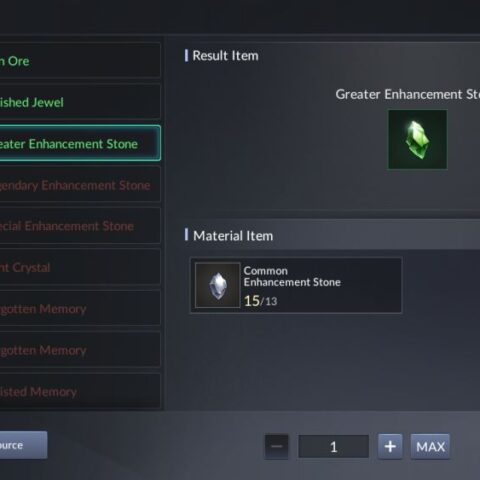Select the first Forgotten Memory entry
Viewport: 480px width, 480px height.
(80, 309)
